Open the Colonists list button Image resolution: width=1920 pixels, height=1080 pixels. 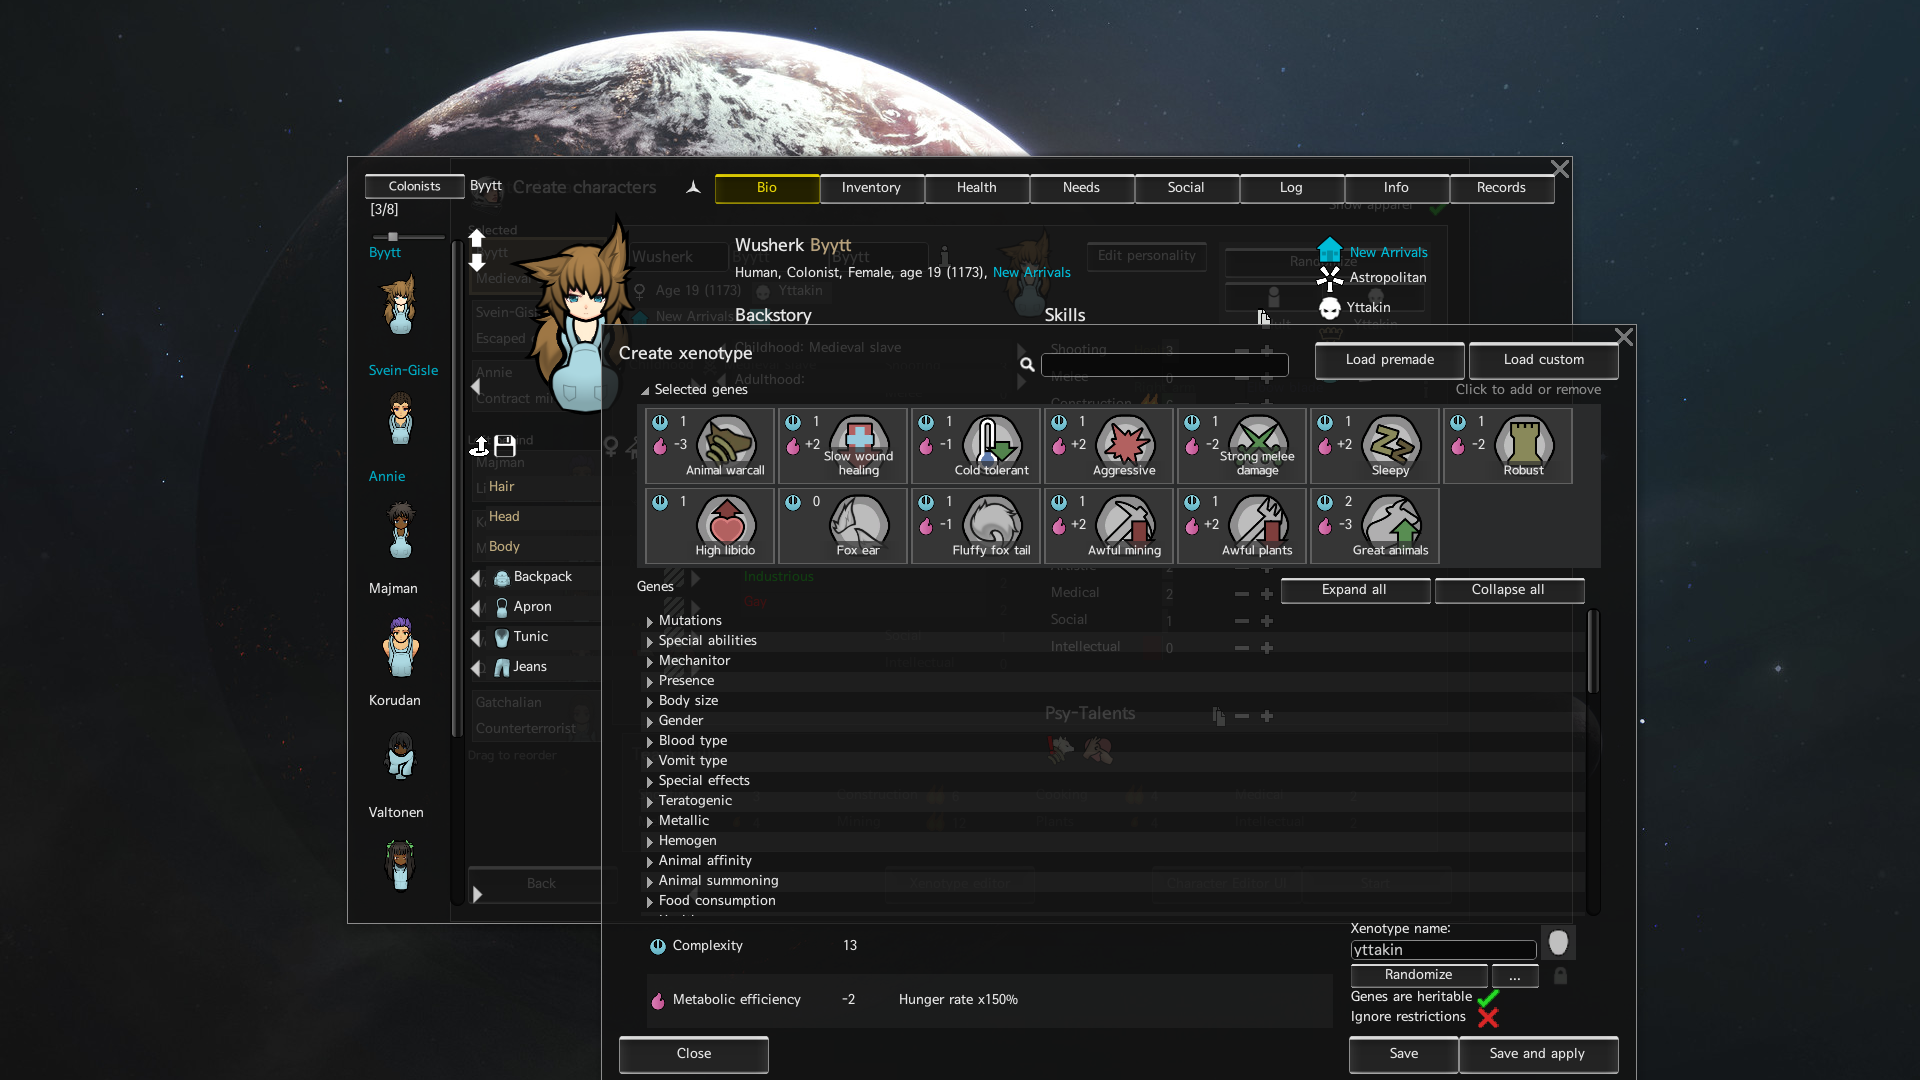pyautogui.click(x=415, y=187)
